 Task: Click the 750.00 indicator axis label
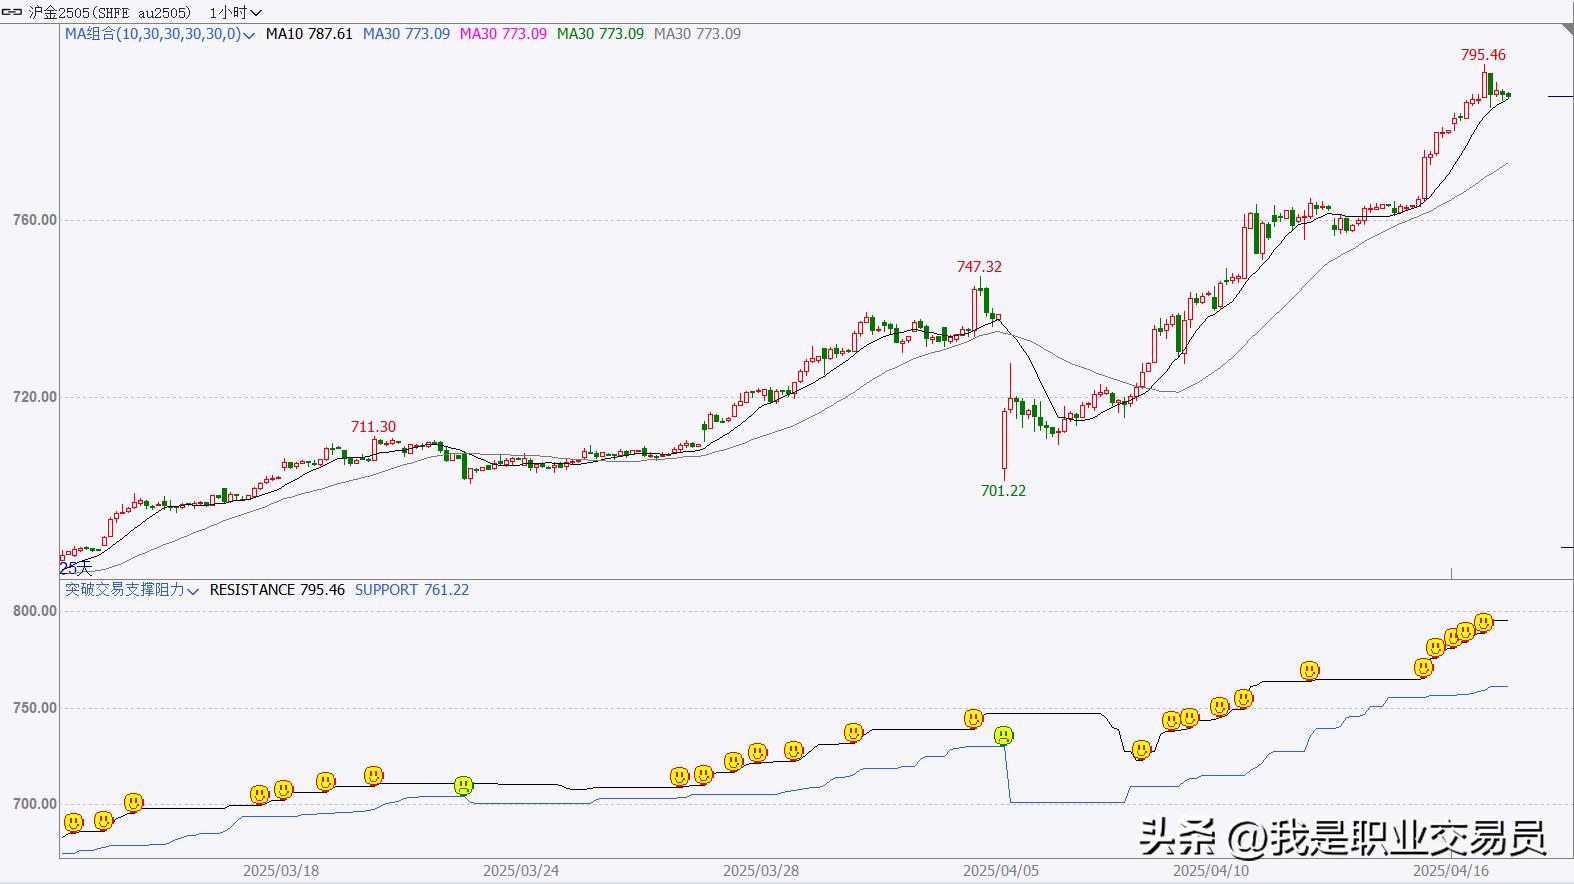coord(35,708)
